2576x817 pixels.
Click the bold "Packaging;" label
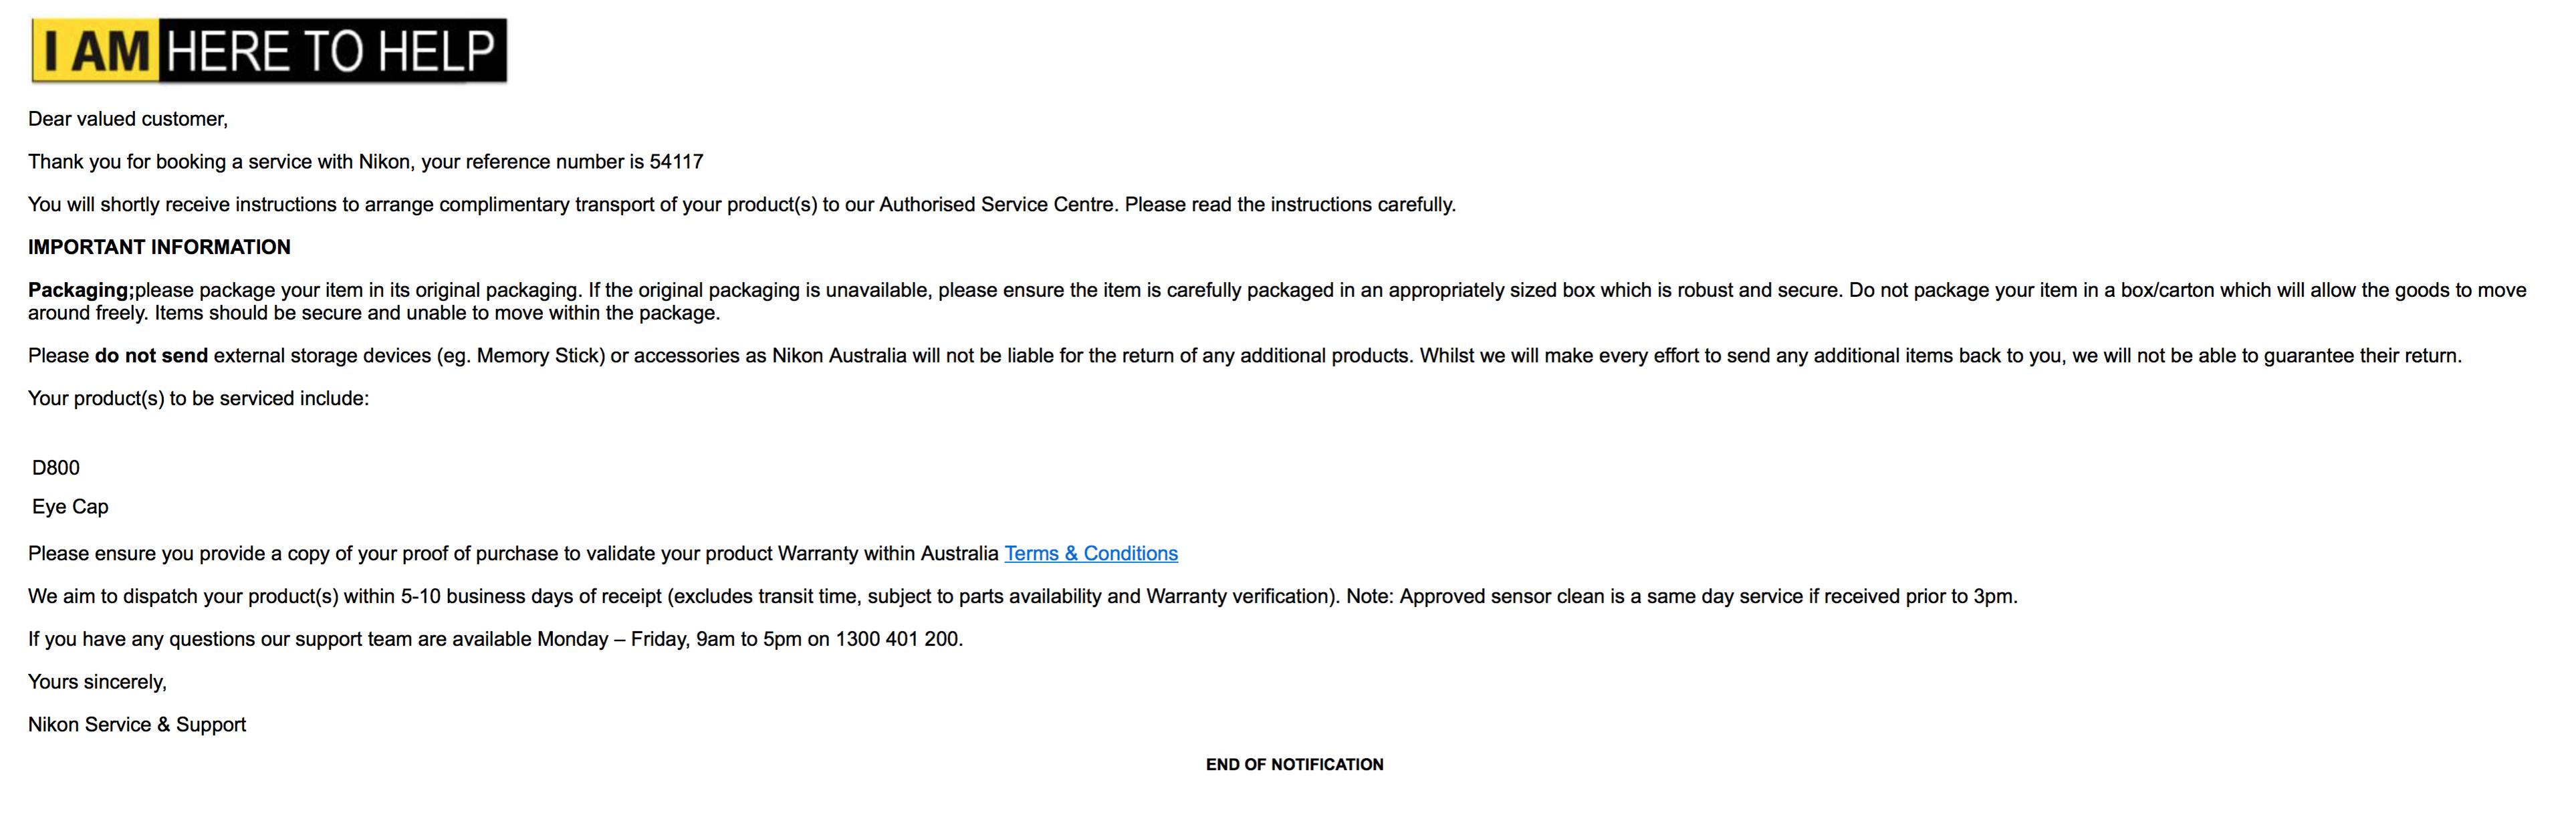[x=80, y=290]
